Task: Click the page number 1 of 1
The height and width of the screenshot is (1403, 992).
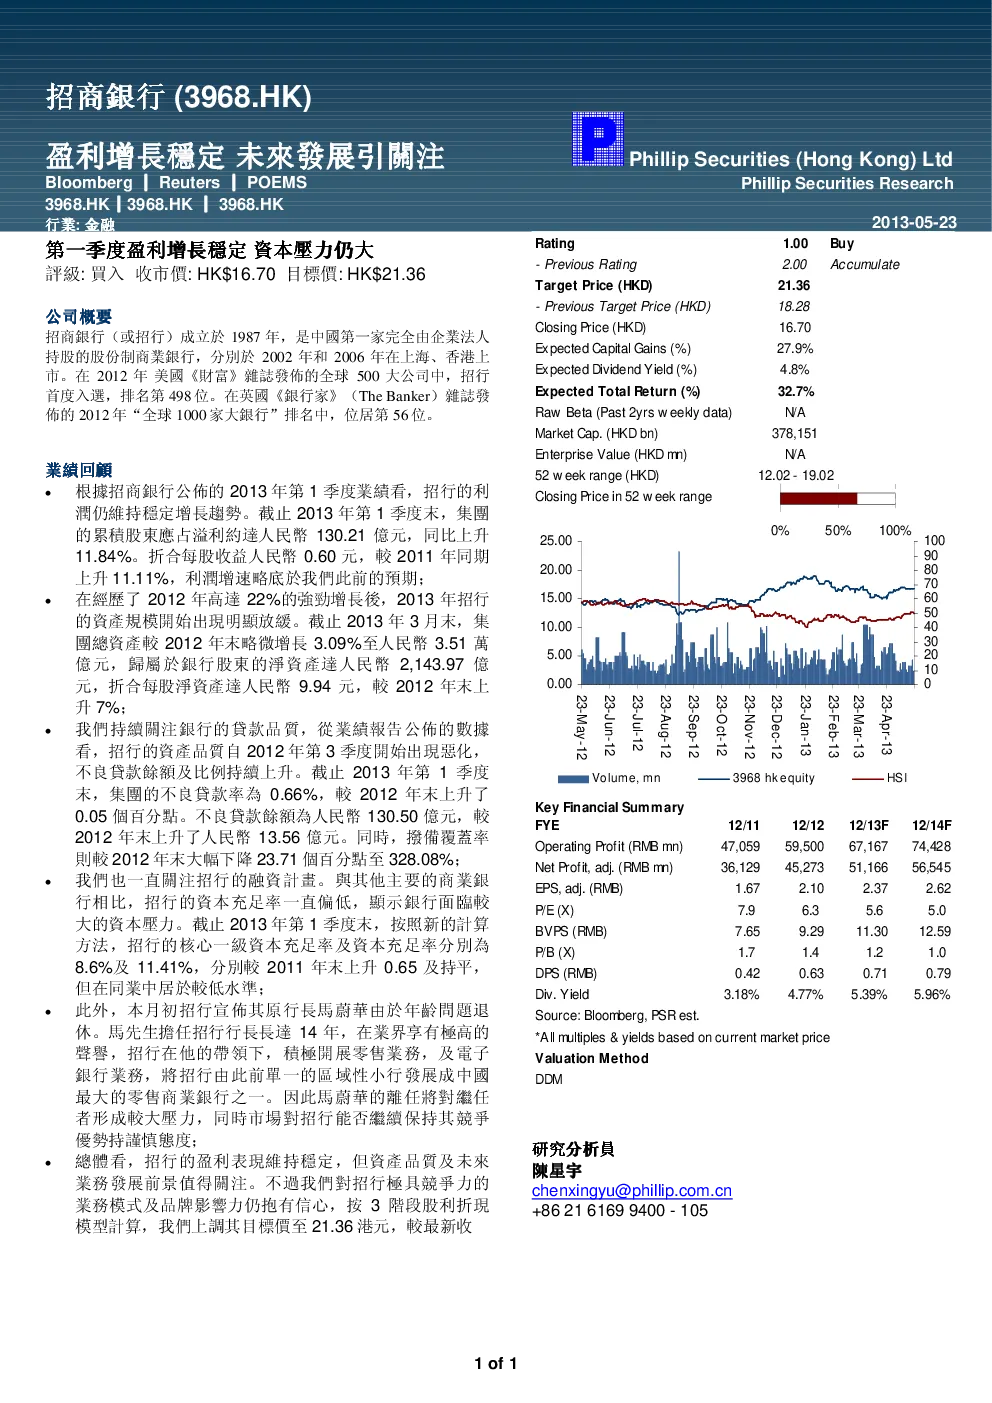Action: coord(496,1363)
